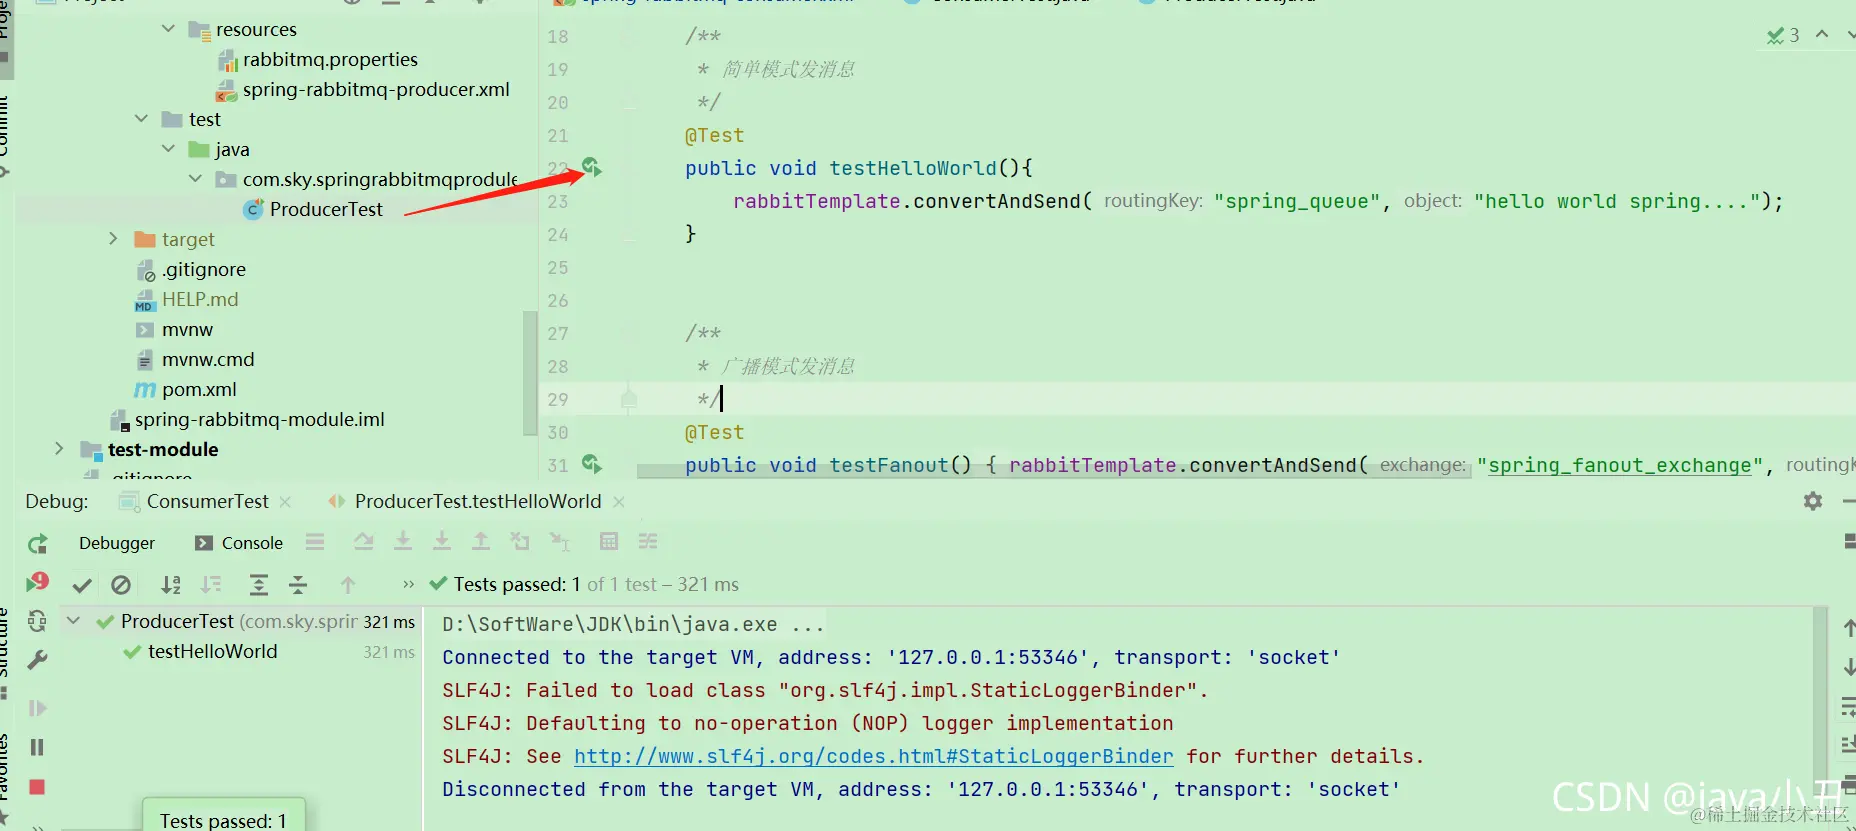Click project tree vertical scrollbar
This screenshot has width=1856, height=831.
pos(529,373)
